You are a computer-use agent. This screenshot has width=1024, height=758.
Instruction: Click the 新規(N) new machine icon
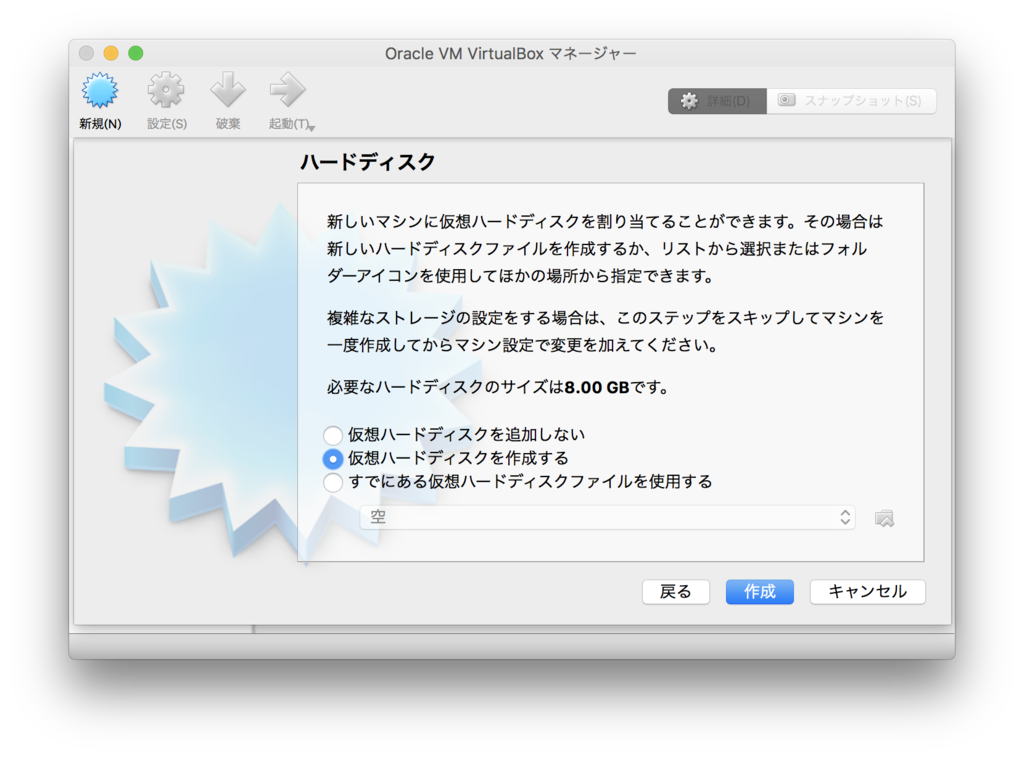[100, 91]
